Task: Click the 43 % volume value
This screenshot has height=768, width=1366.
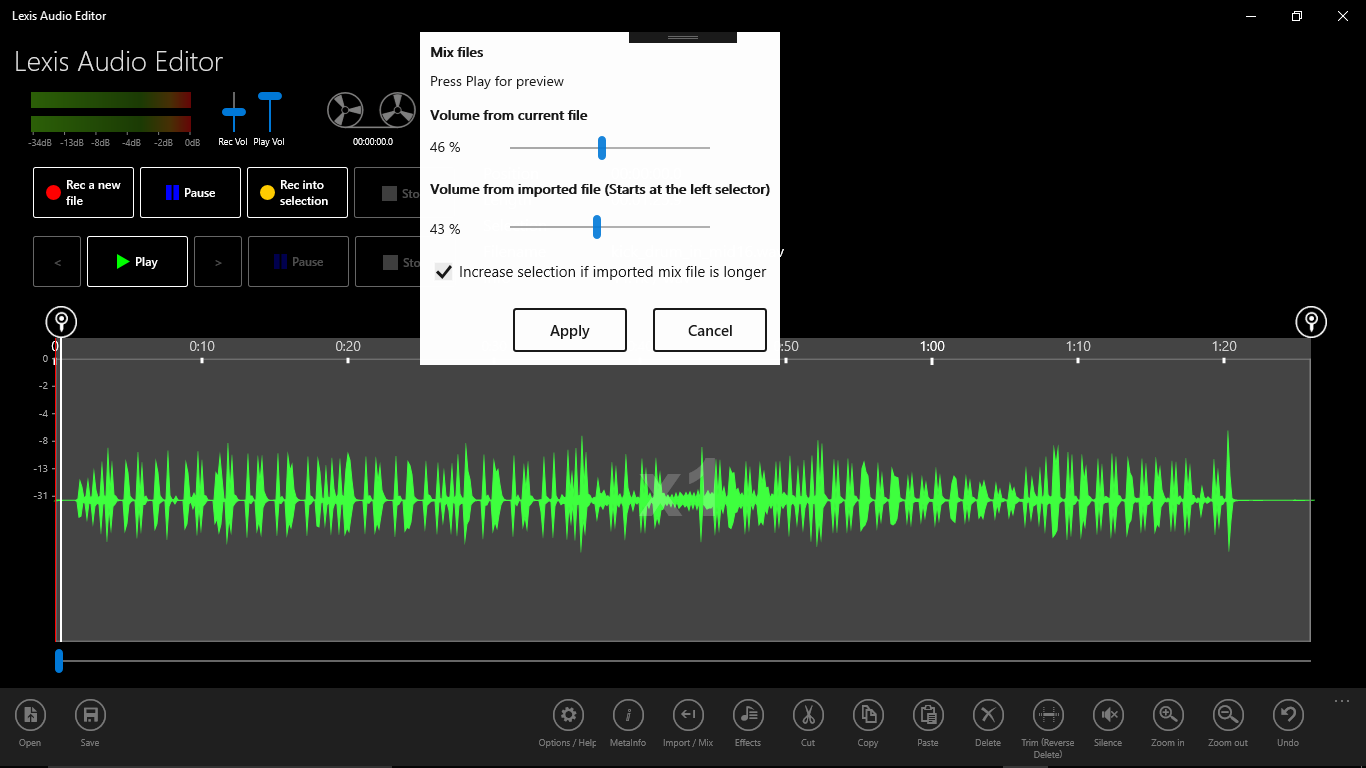Action: (x=445, y=229)
